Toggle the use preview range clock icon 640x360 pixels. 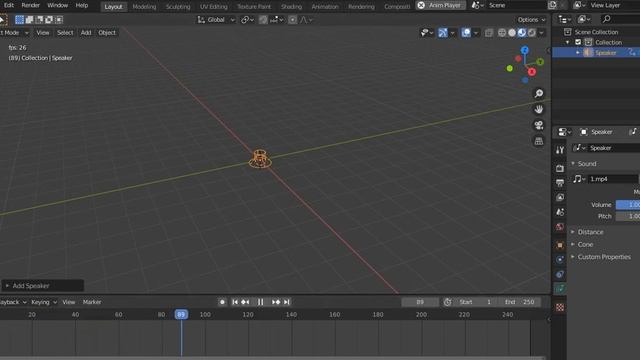pos(448,302)
